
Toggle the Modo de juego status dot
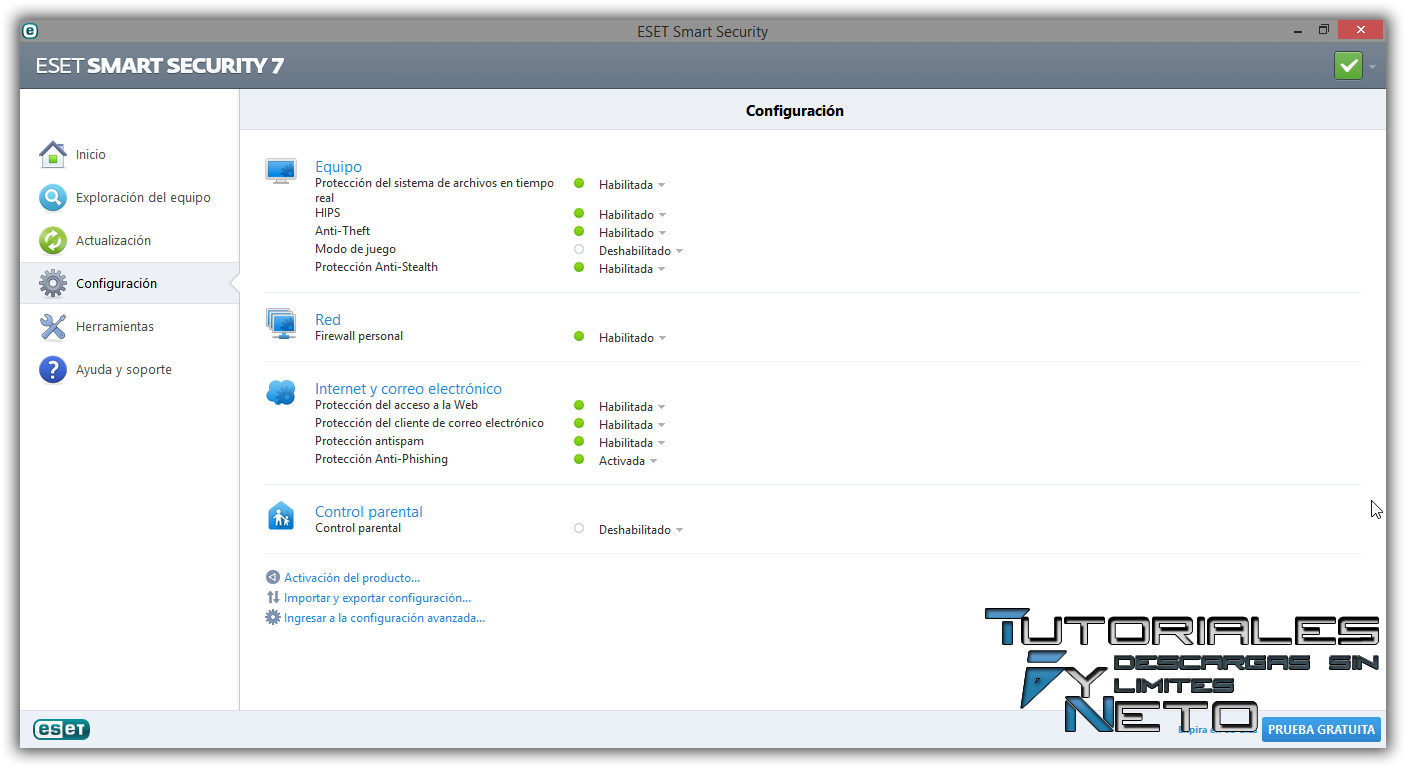[579, 249]
